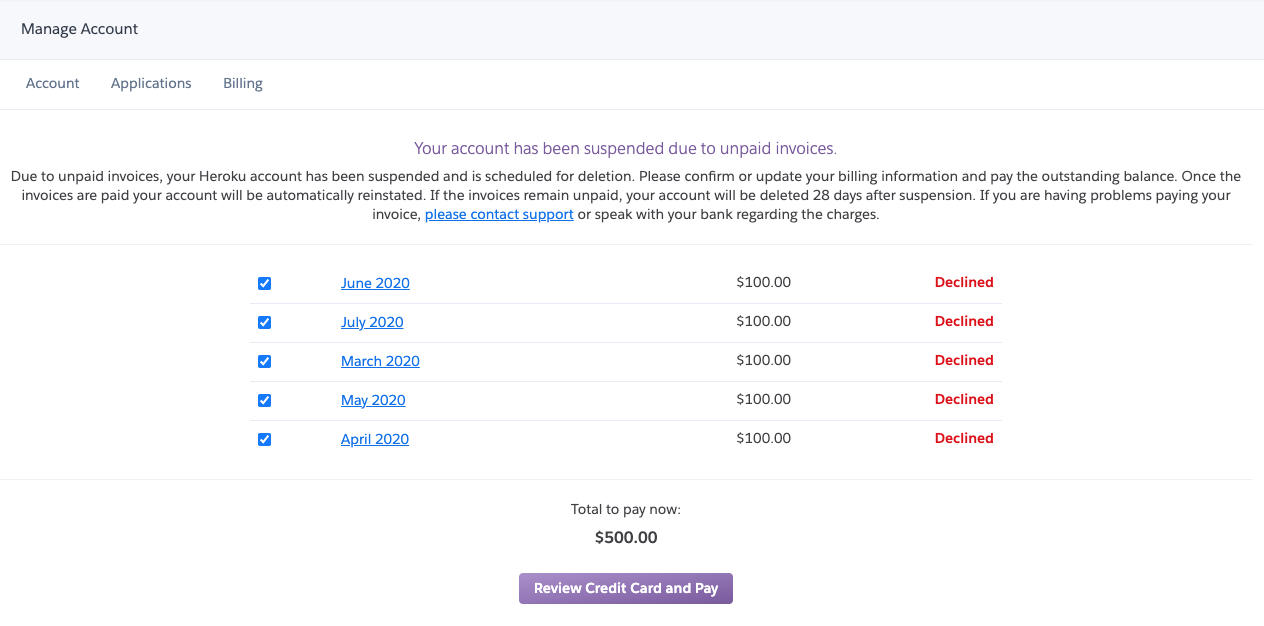
Task: Go to the Applications tab
Action: click(x=151, y=84)
